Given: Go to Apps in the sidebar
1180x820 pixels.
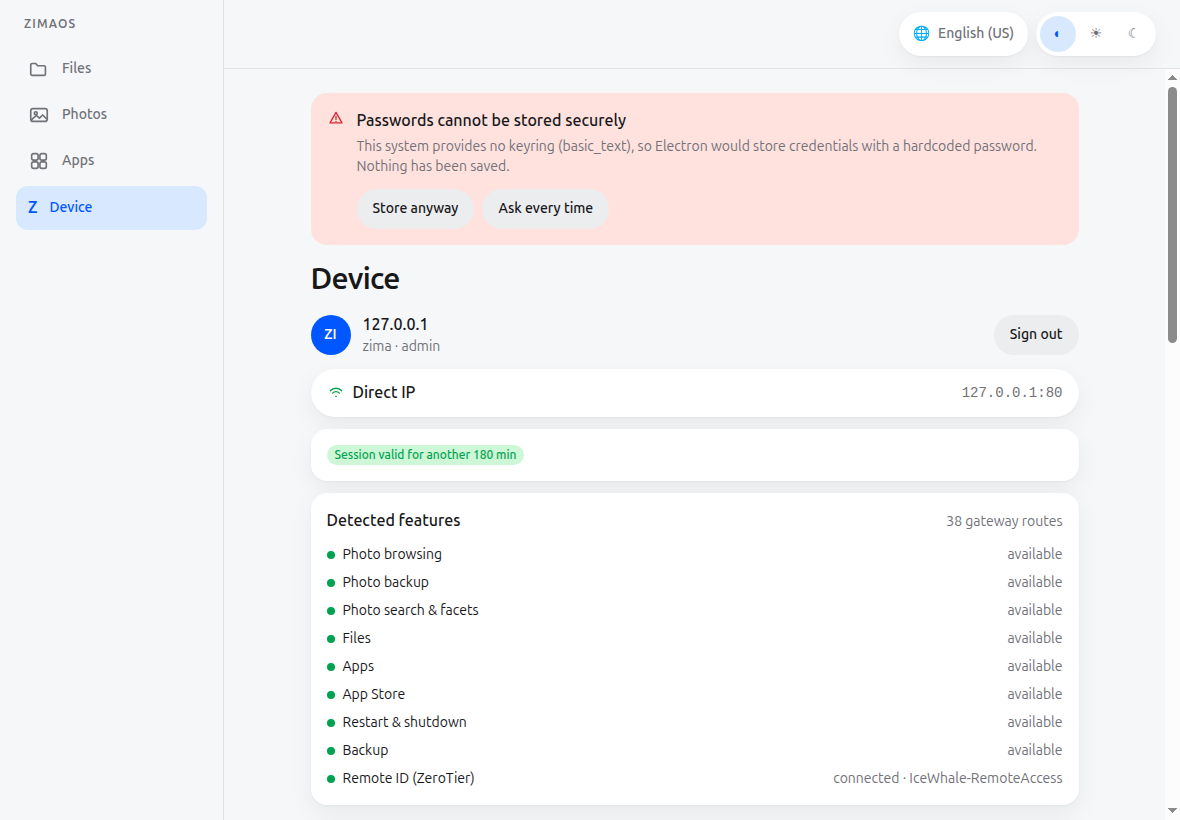Looking at the screenshot, I should tap(111, 160).
